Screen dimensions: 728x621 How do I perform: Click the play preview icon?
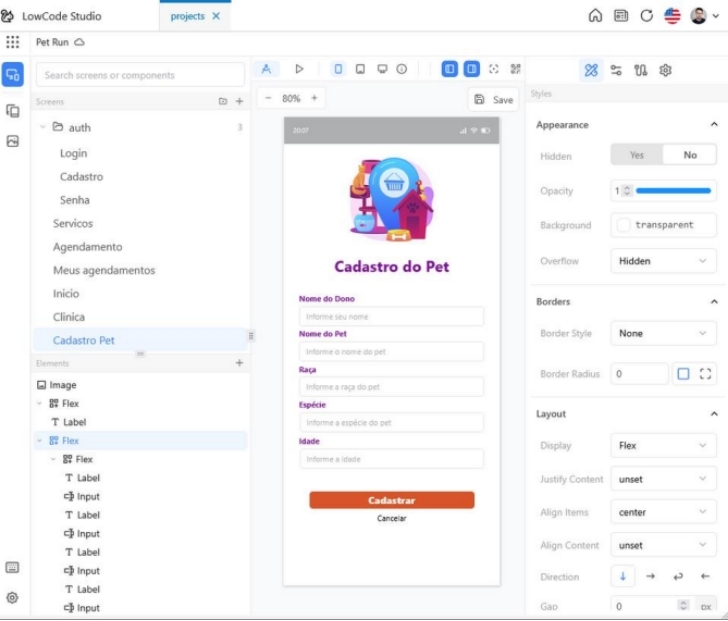coord(299,69)
